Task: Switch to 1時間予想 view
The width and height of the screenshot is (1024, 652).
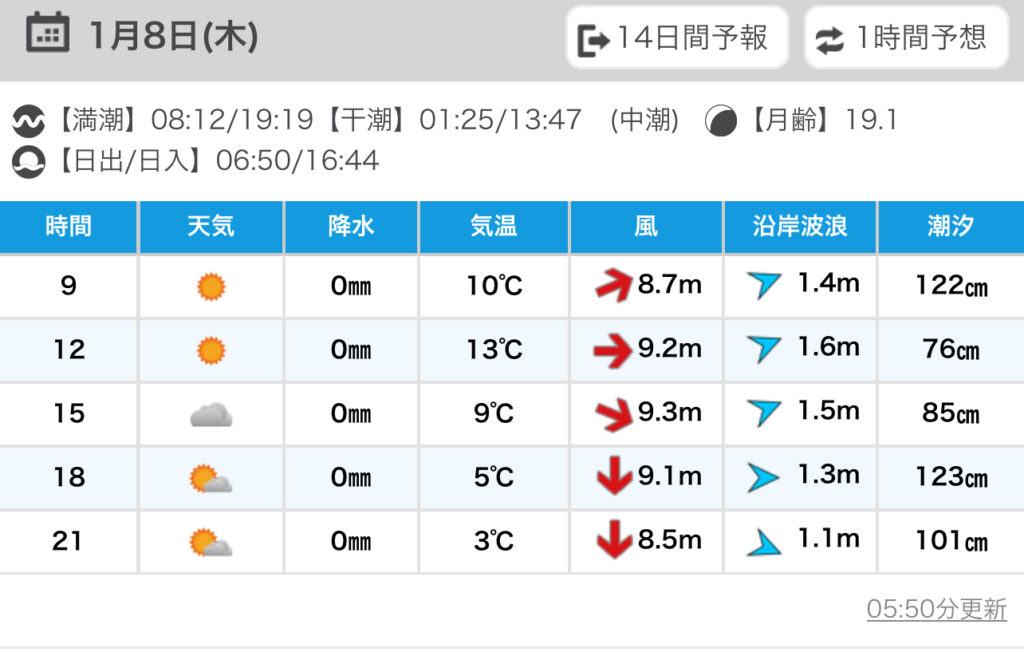Action: click(906, 38)
